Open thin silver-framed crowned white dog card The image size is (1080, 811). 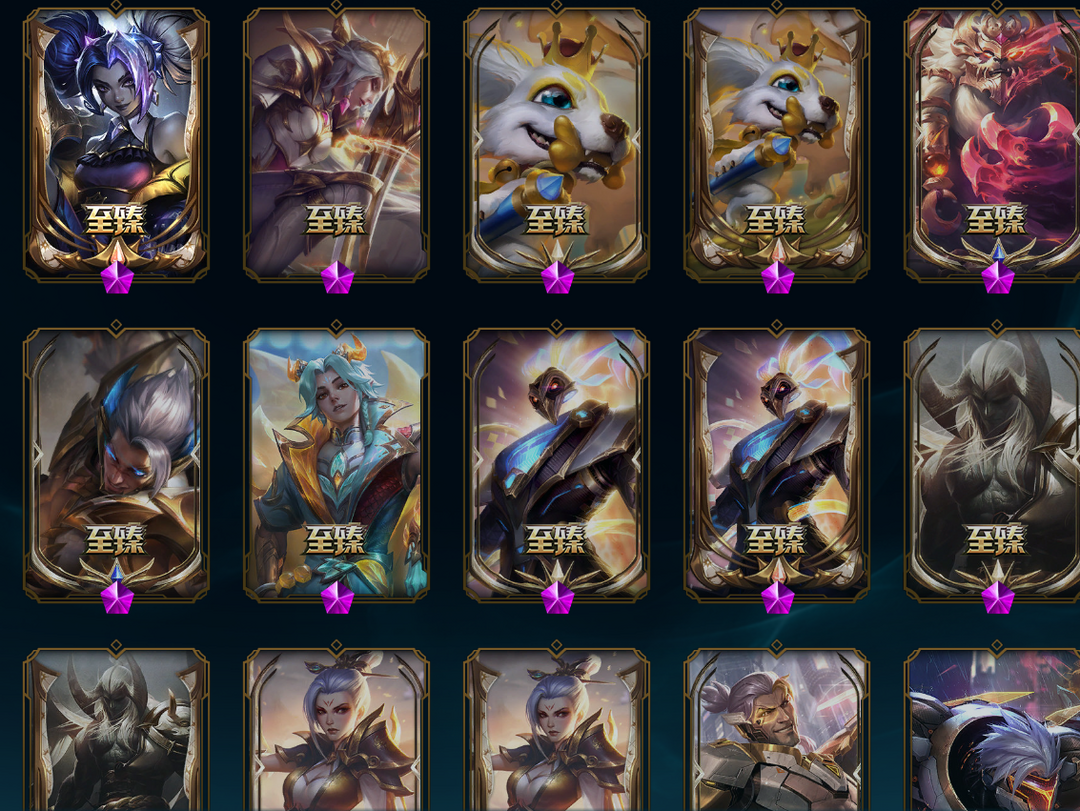point(557,145)
